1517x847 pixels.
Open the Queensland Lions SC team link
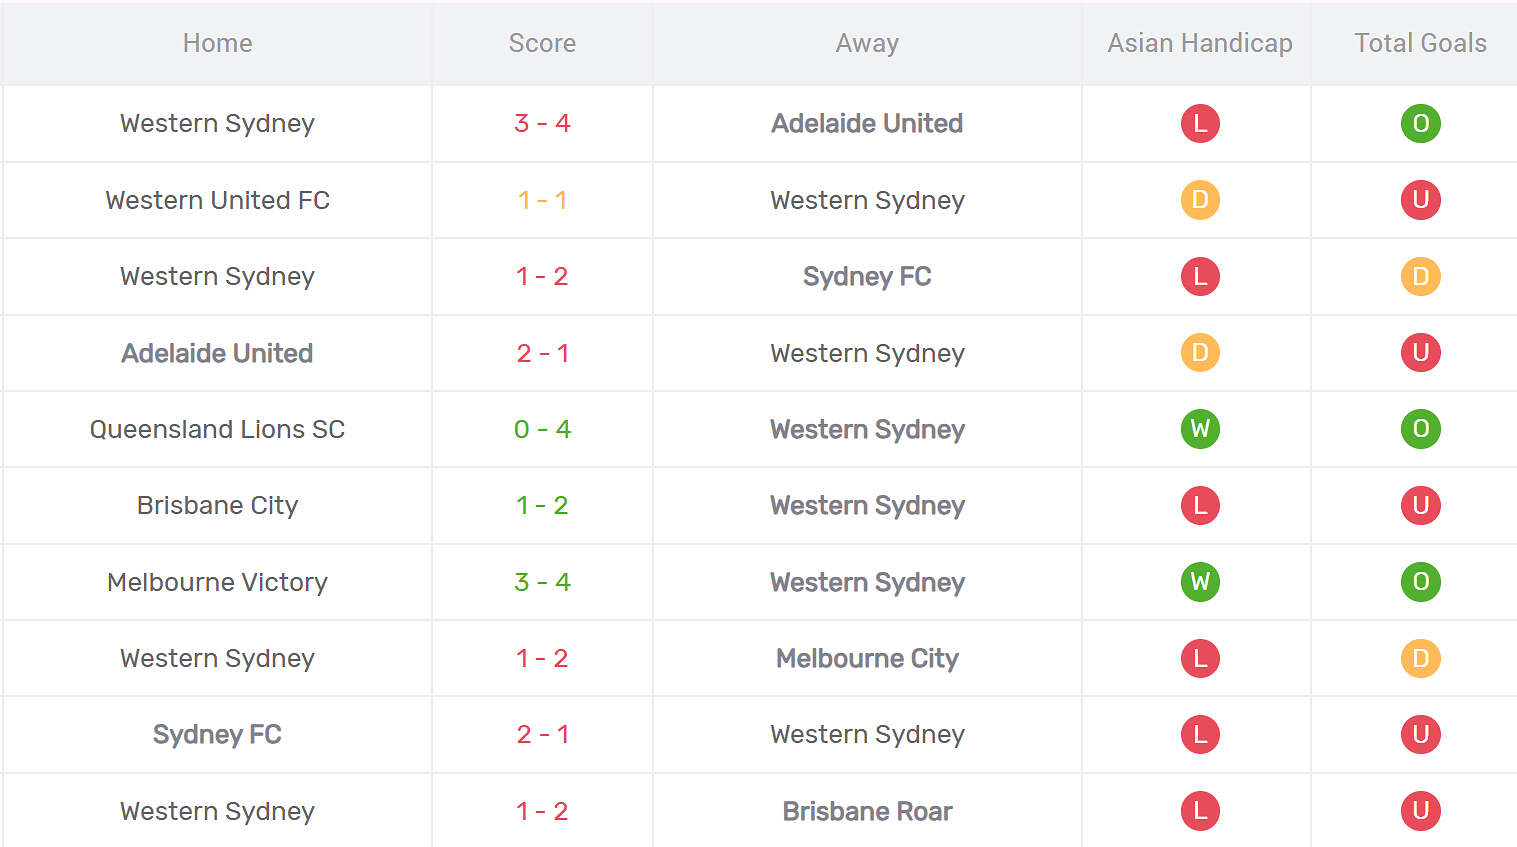(x=217, y=429)
